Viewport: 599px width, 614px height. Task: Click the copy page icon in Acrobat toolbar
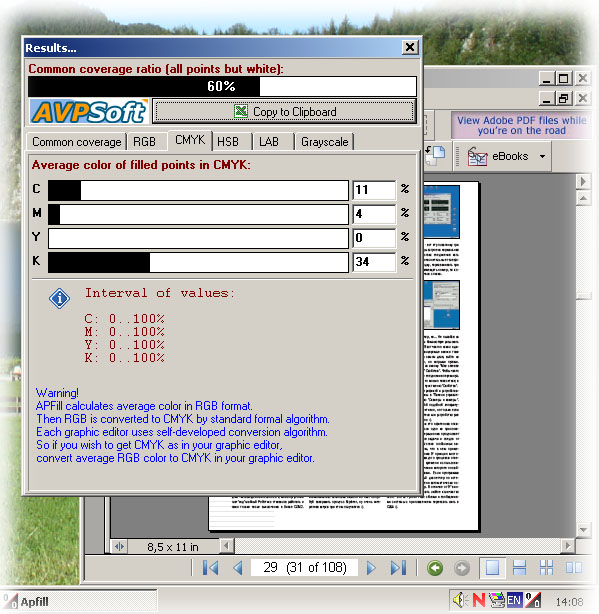coord(435,155)
